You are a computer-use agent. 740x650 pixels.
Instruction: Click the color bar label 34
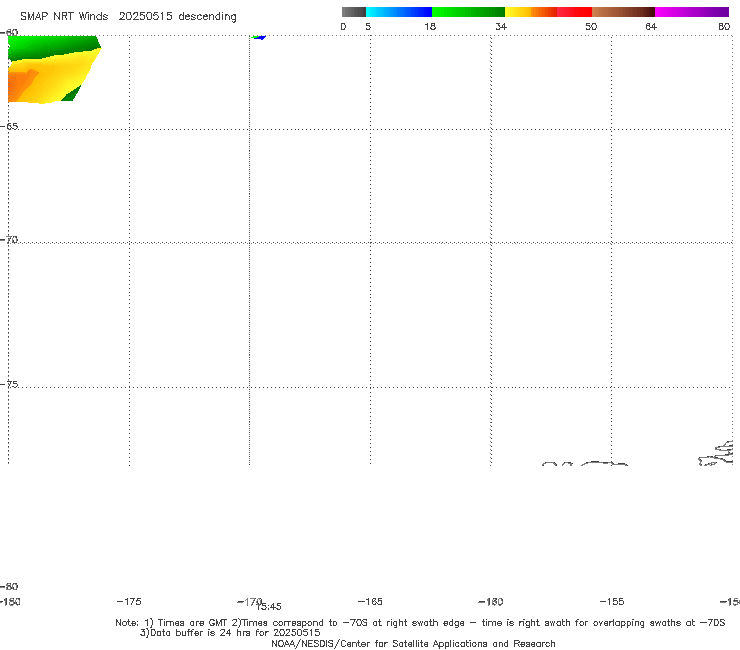(x=501, y=27)
